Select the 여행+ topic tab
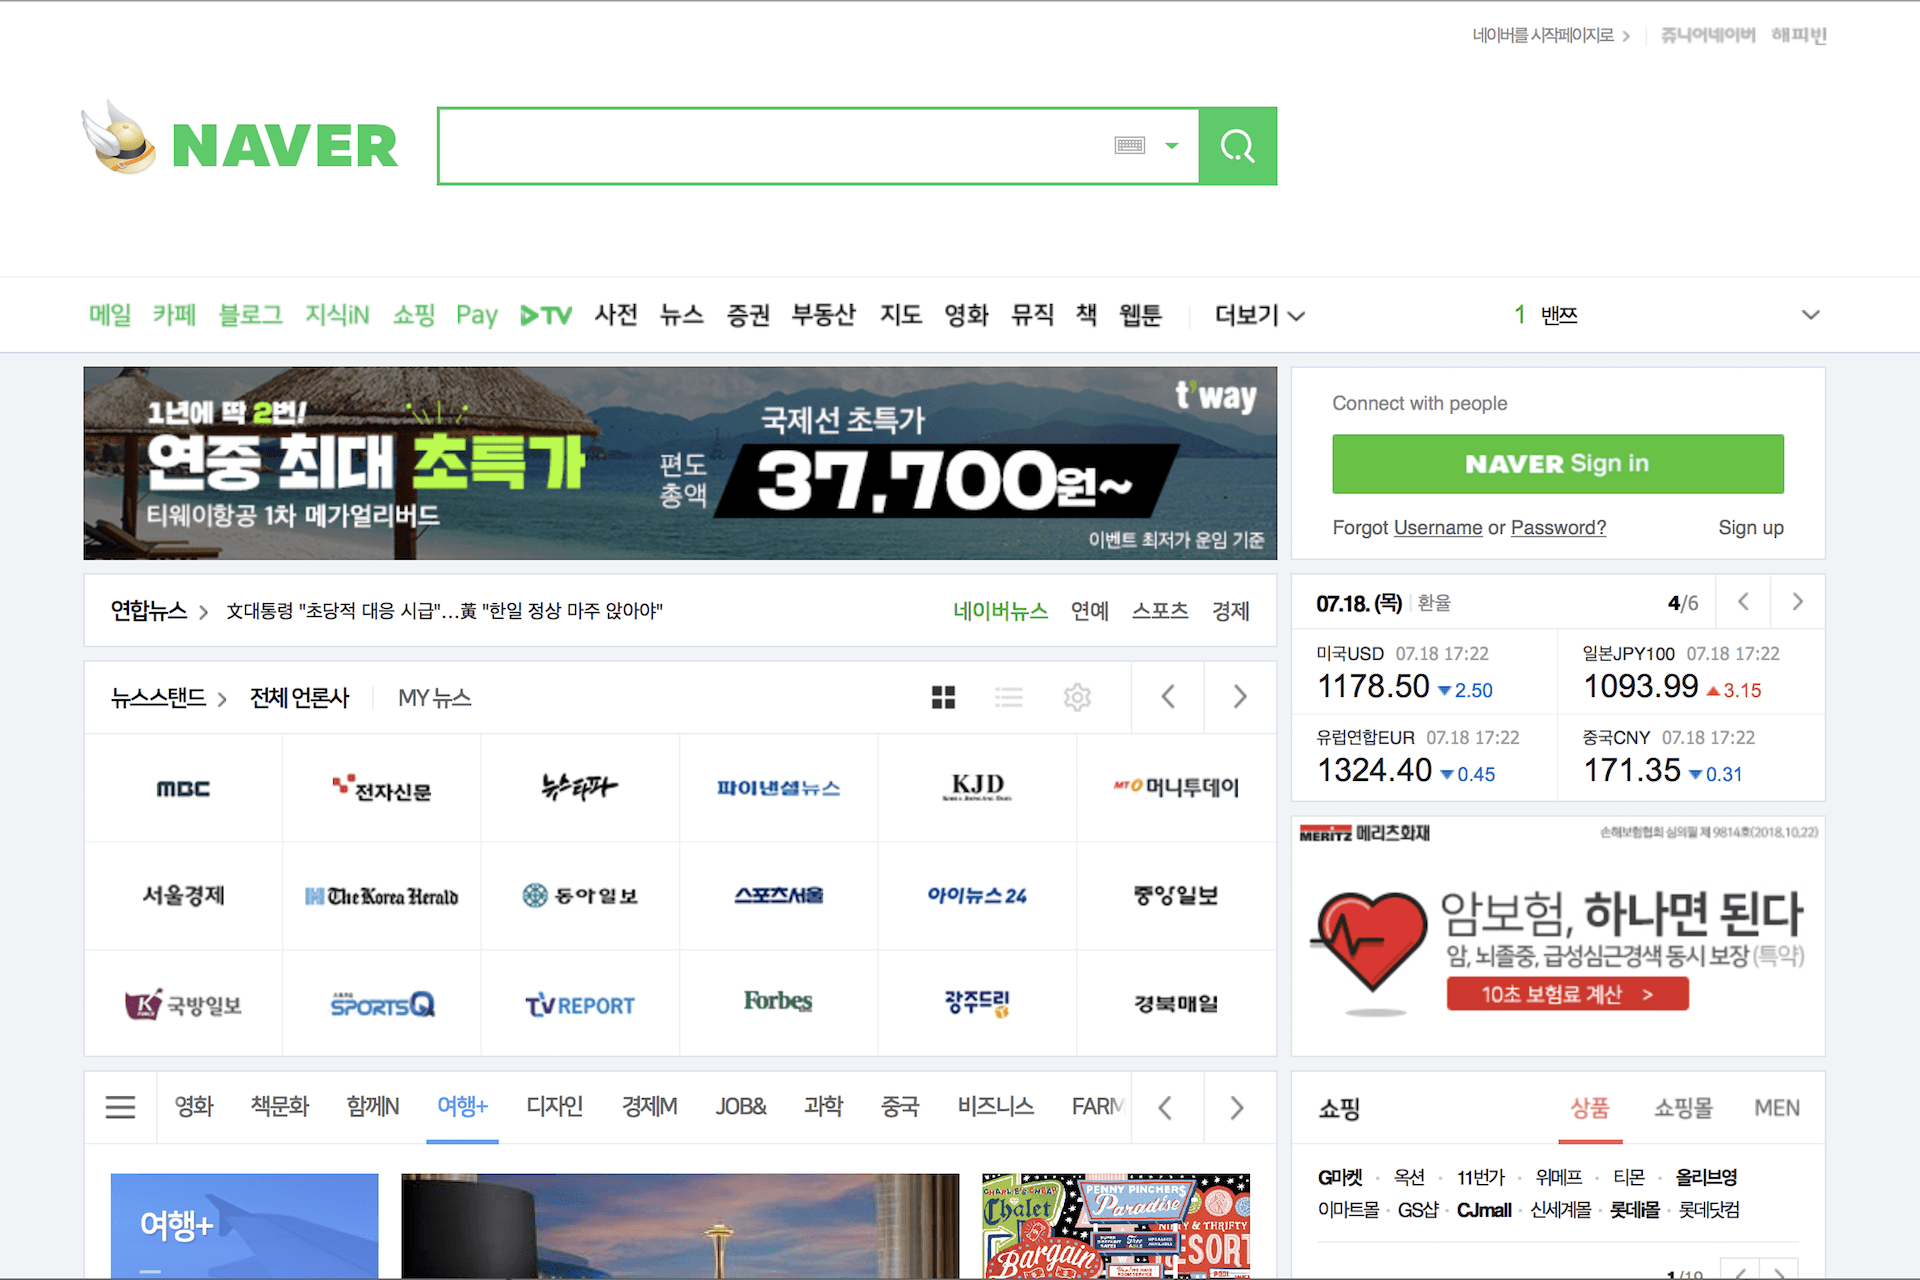 [x=462, y=1107]
